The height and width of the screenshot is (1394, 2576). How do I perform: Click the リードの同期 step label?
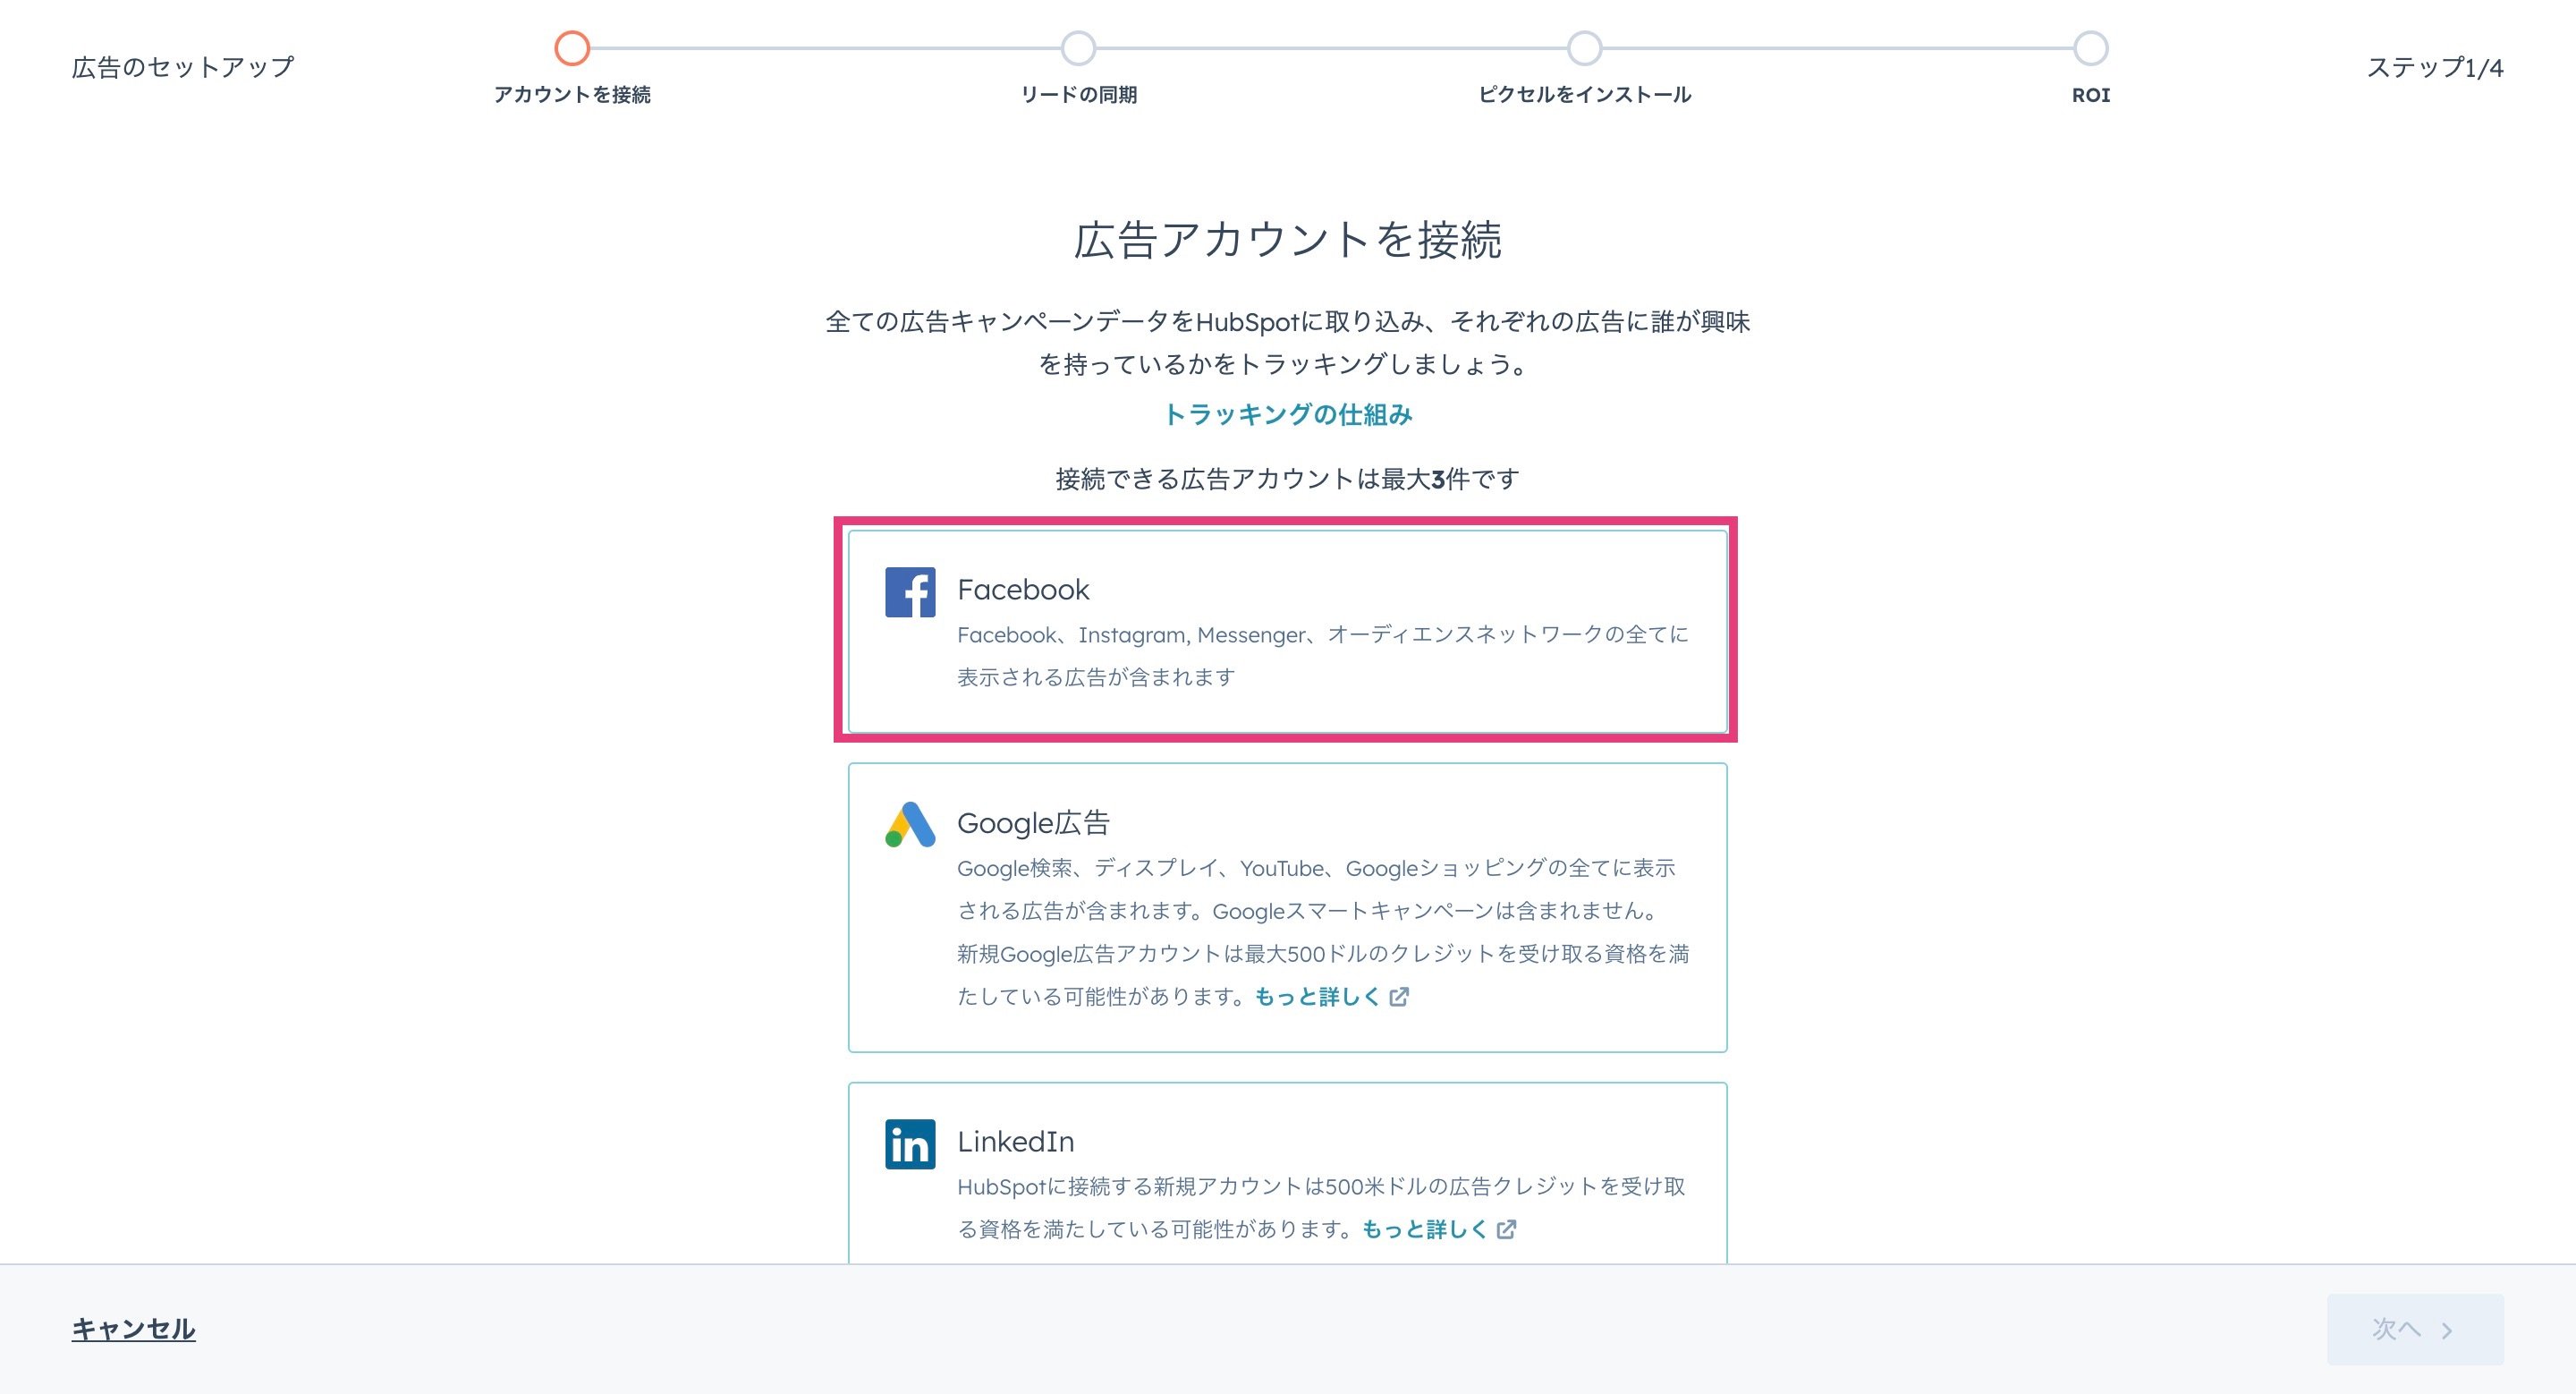[x=1078, y=95]
